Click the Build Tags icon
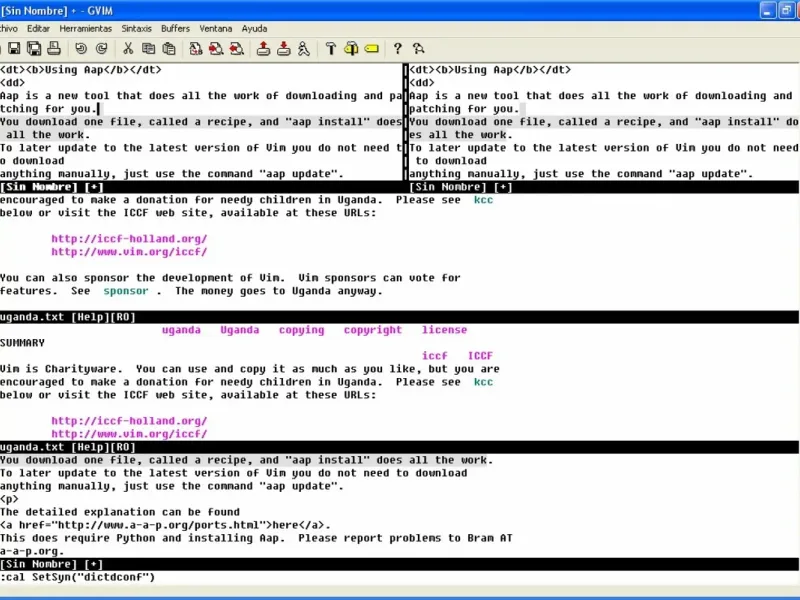Viewport: 800px width, 600px height. 351,48
